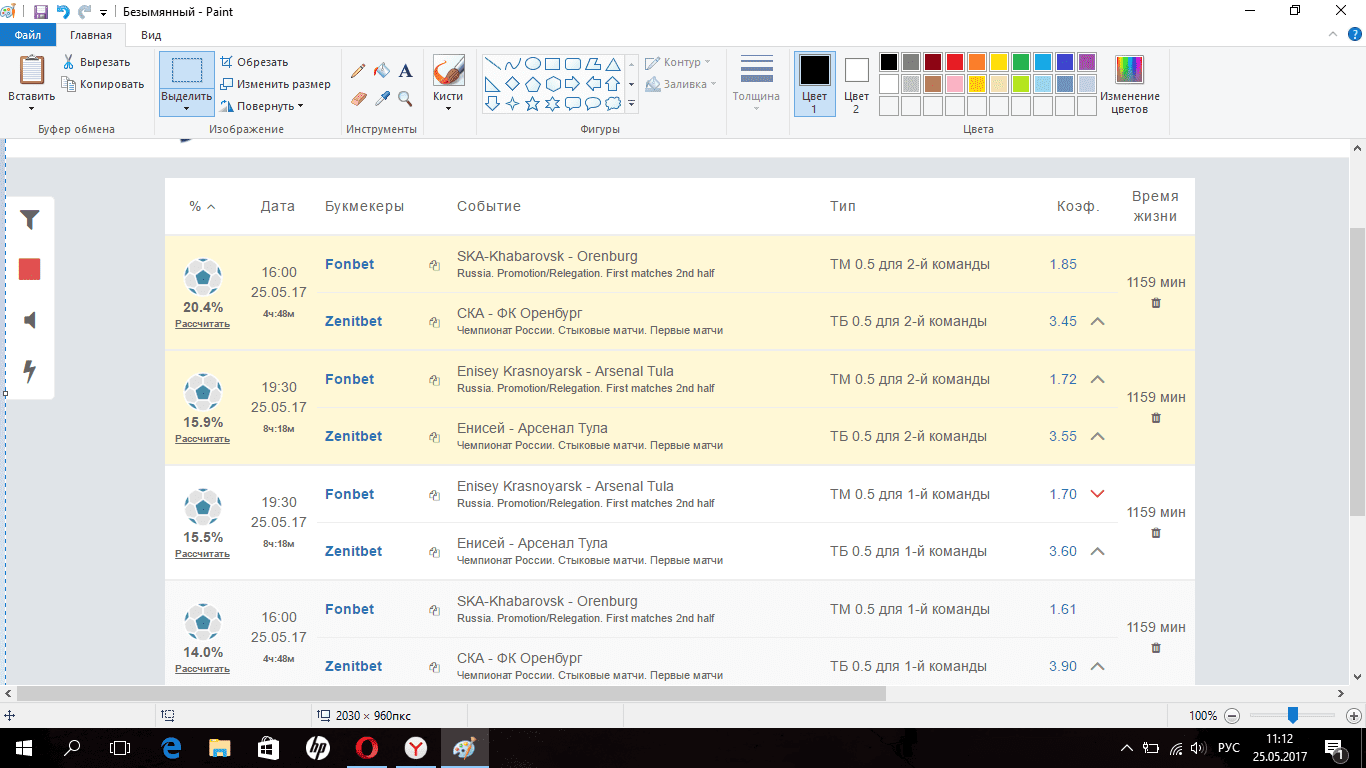Click the trash icon for 20.4% bet
The height and width of the screenshot is (768, 1366).
pyautogui.click(x=1156, y=303)
